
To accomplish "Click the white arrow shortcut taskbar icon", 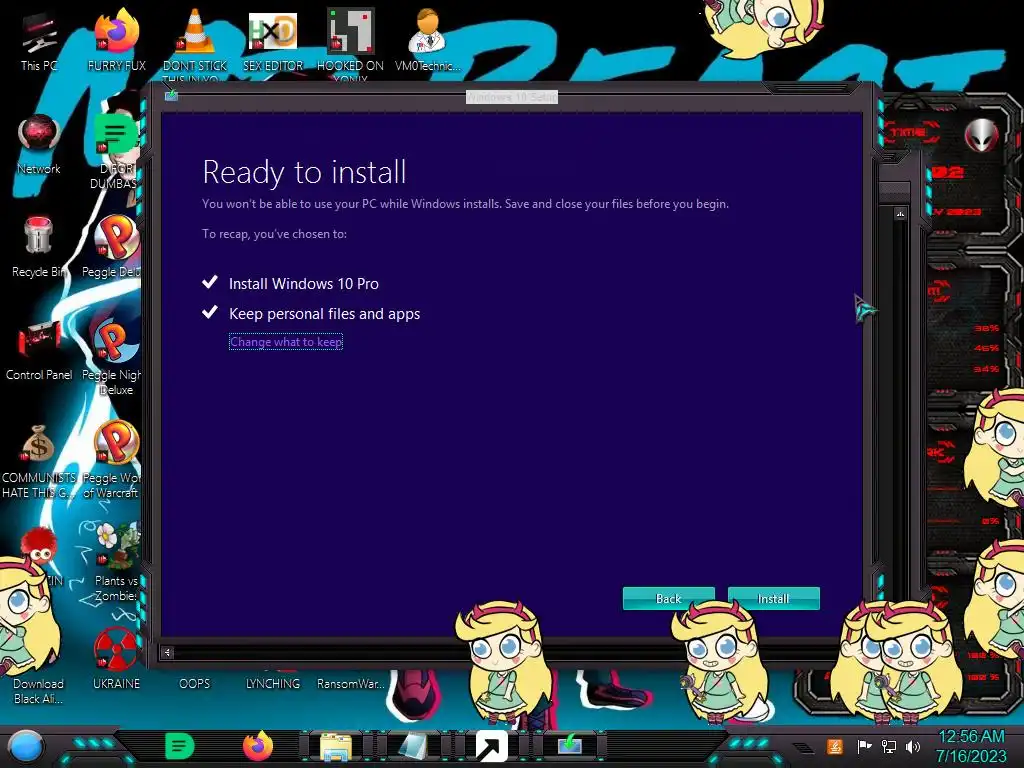I will 492,746.
